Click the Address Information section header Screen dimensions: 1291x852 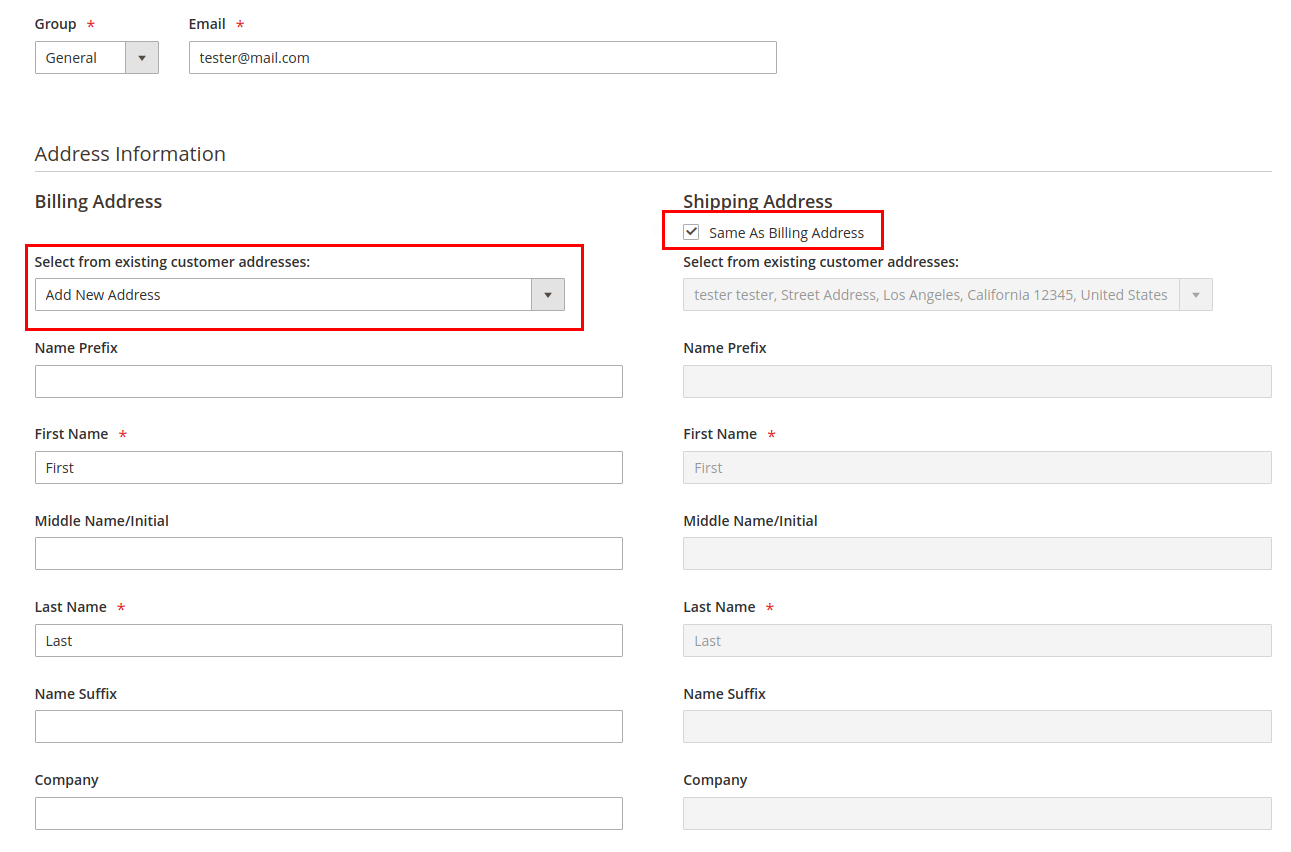click(129, 153)
